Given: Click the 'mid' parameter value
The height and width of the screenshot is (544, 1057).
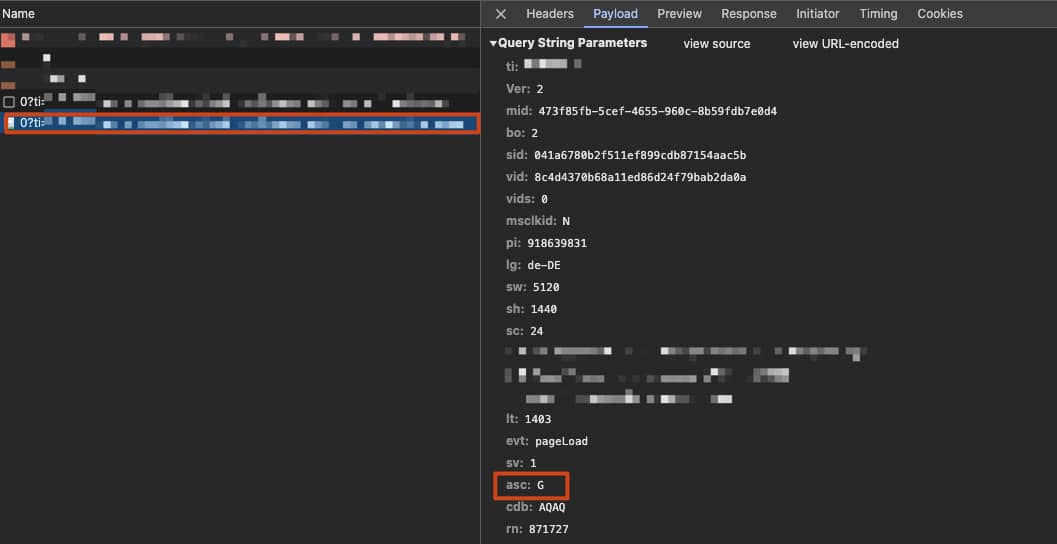Looking at the screenshot, I should (x=657, y=111).
